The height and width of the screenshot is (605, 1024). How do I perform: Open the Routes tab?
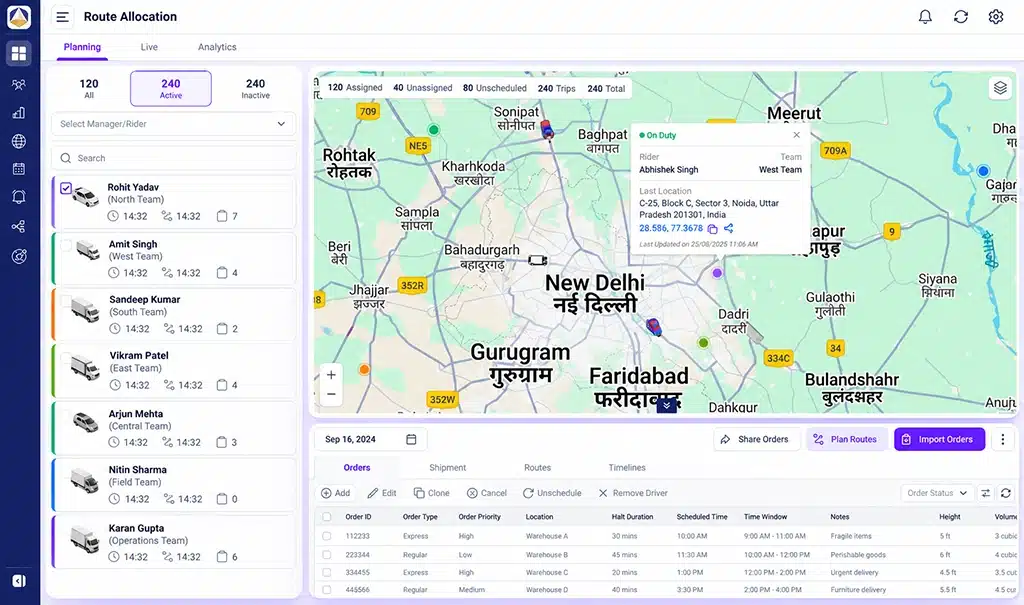[537, 468]
